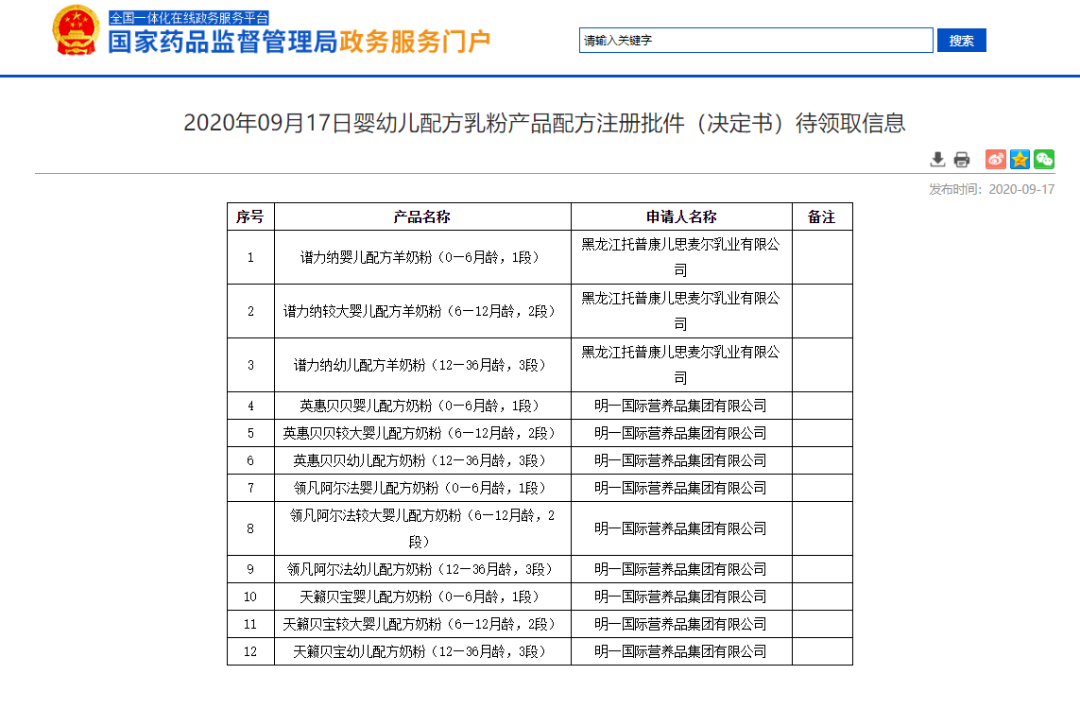Click the 产品名称 column header
This screenshot has width=1080, height=709.
point(422,217)
